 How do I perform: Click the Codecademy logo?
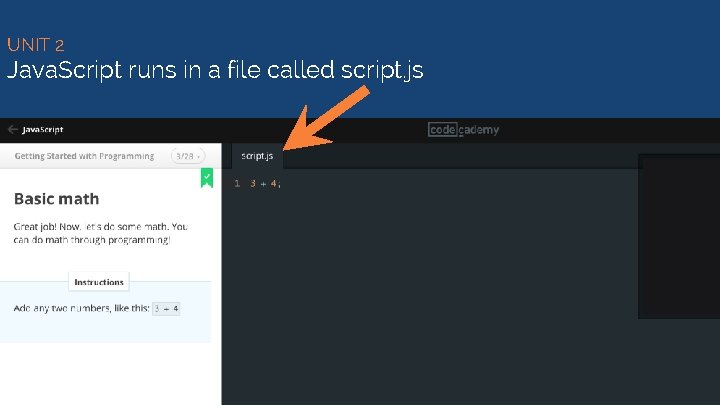point(463,129)
